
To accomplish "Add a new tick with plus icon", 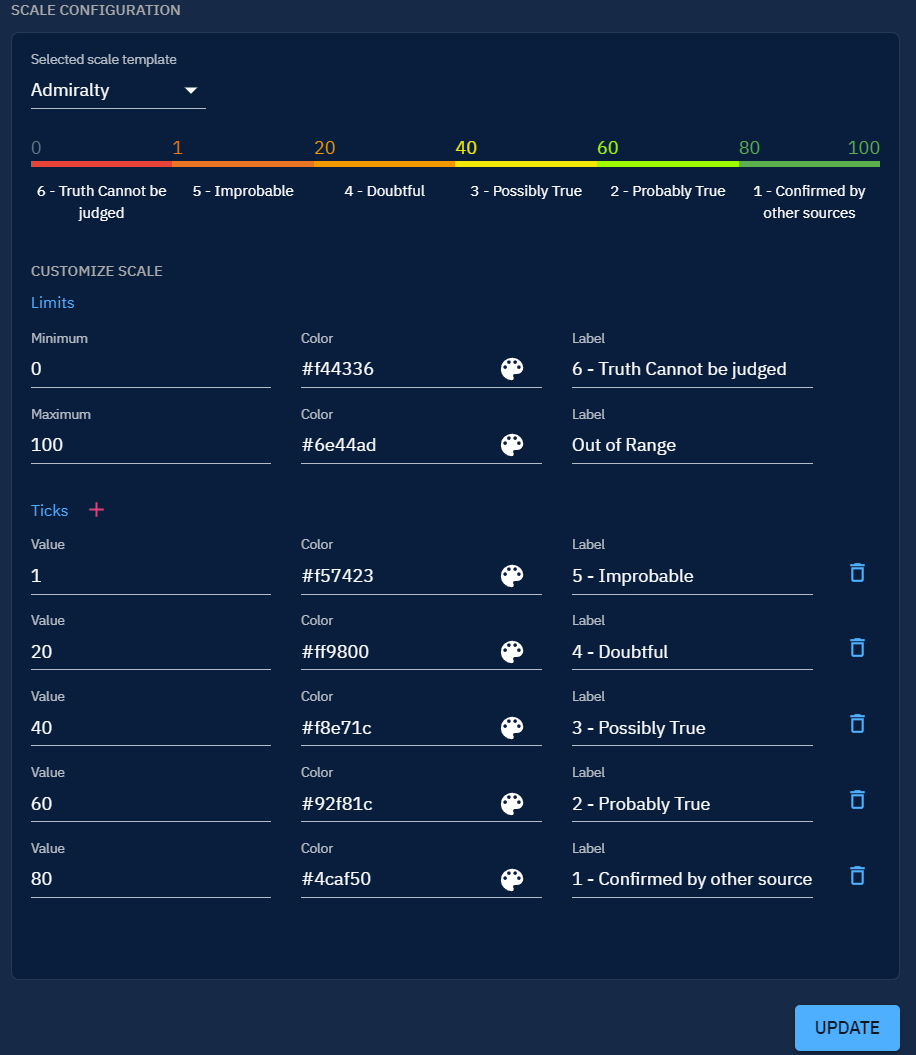I will tap(96, 511).
